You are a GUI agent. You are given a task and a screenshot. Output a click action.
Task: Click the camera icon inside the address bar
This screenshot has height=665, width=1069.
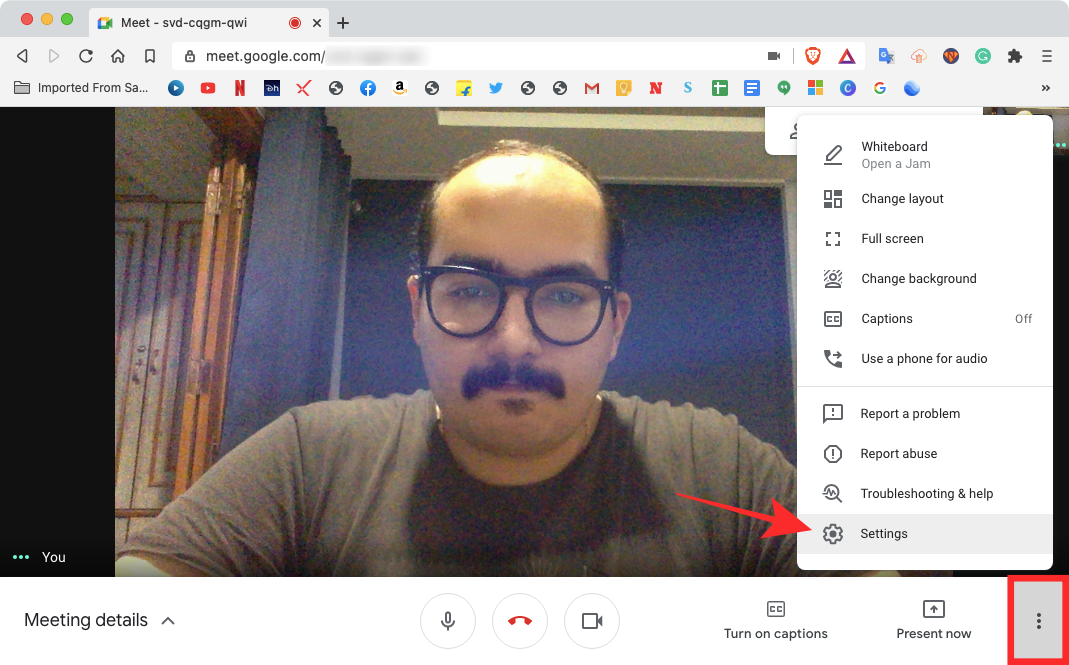point(776,56)
